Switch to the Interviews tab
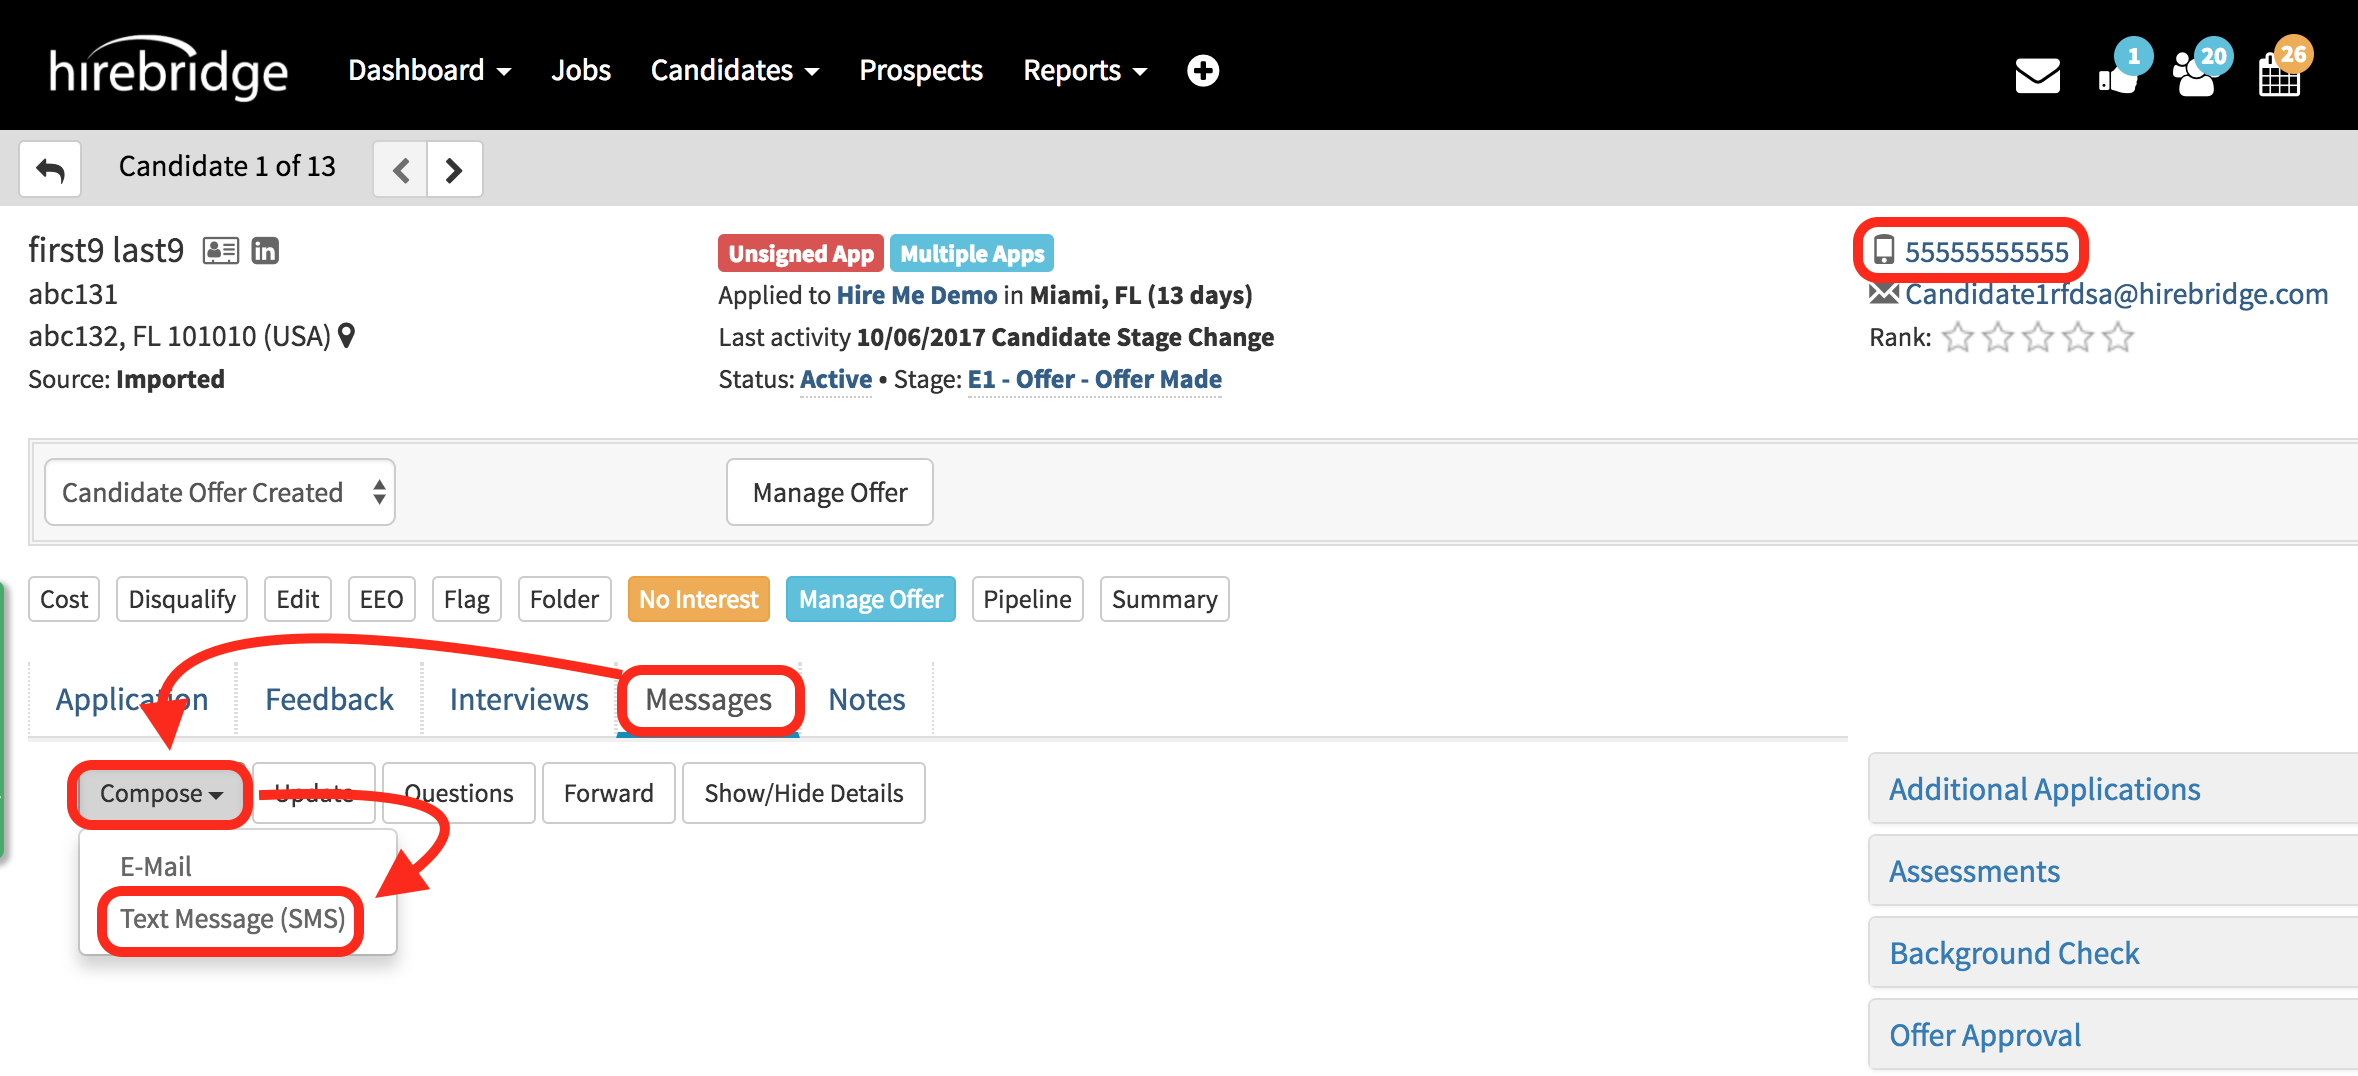2358x1076 pixels. click(x=519, y=699)
